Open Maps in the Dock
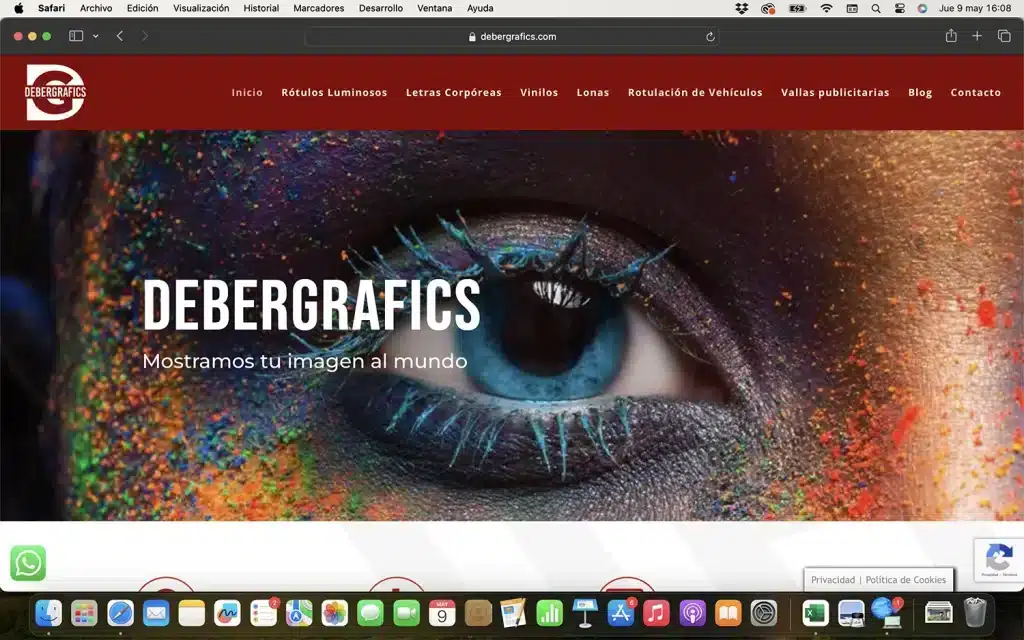This screenshot has height=640, width=1024. point(299,613)
